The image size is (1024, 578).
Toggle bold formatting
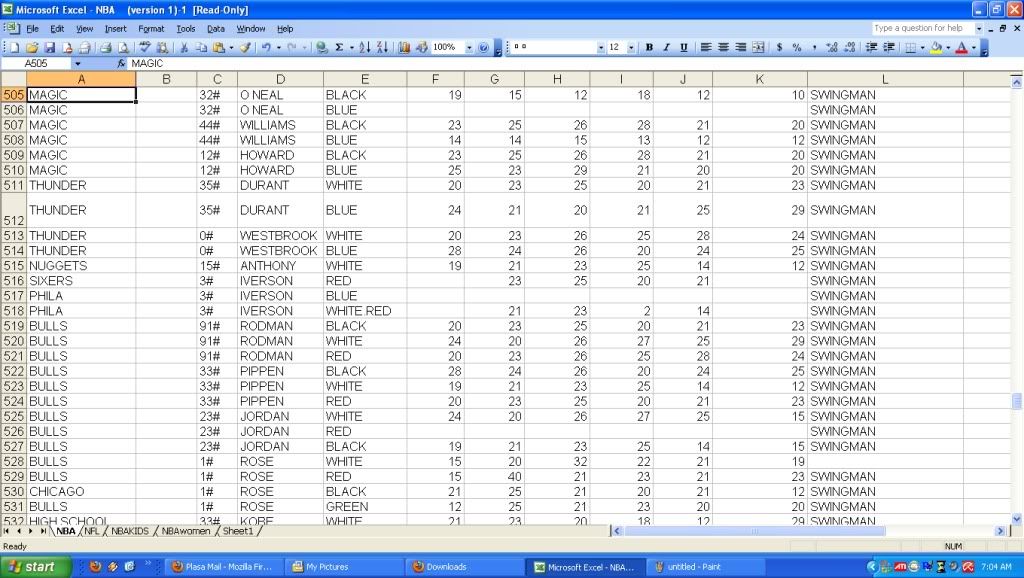pos(649,48)
